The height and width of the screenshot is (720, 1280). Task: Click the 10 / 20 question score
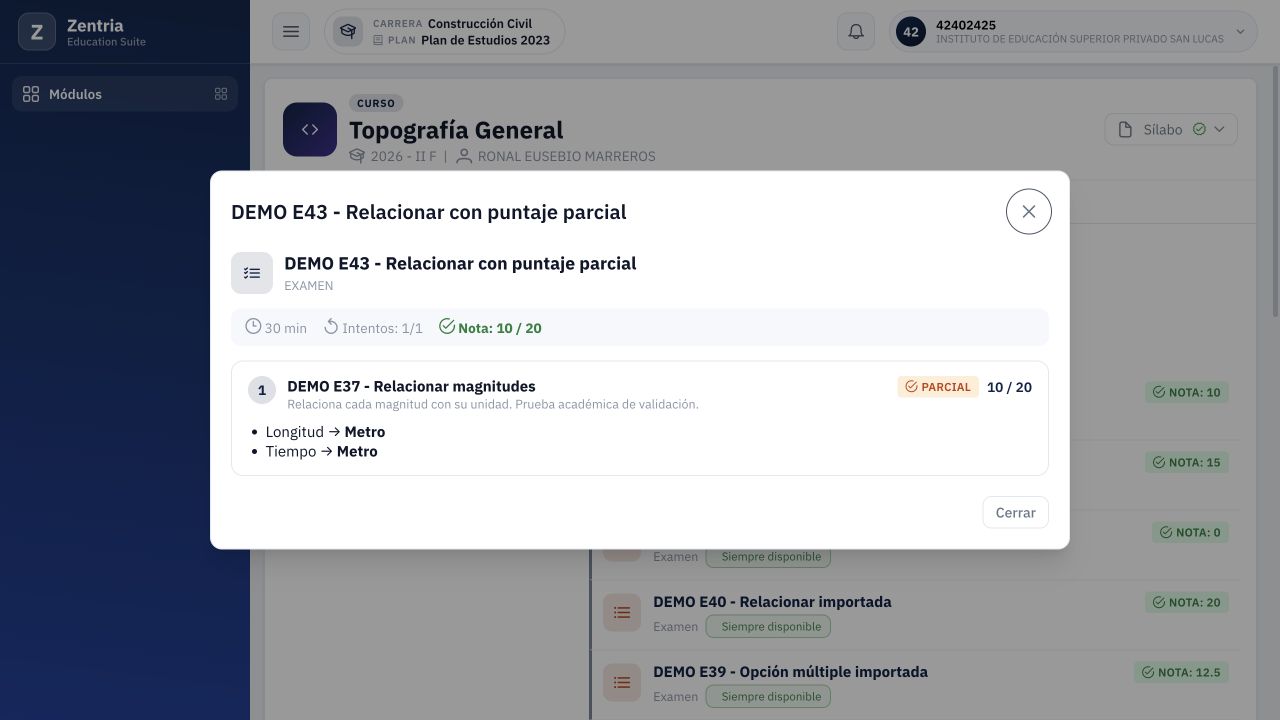[1009, 387]
